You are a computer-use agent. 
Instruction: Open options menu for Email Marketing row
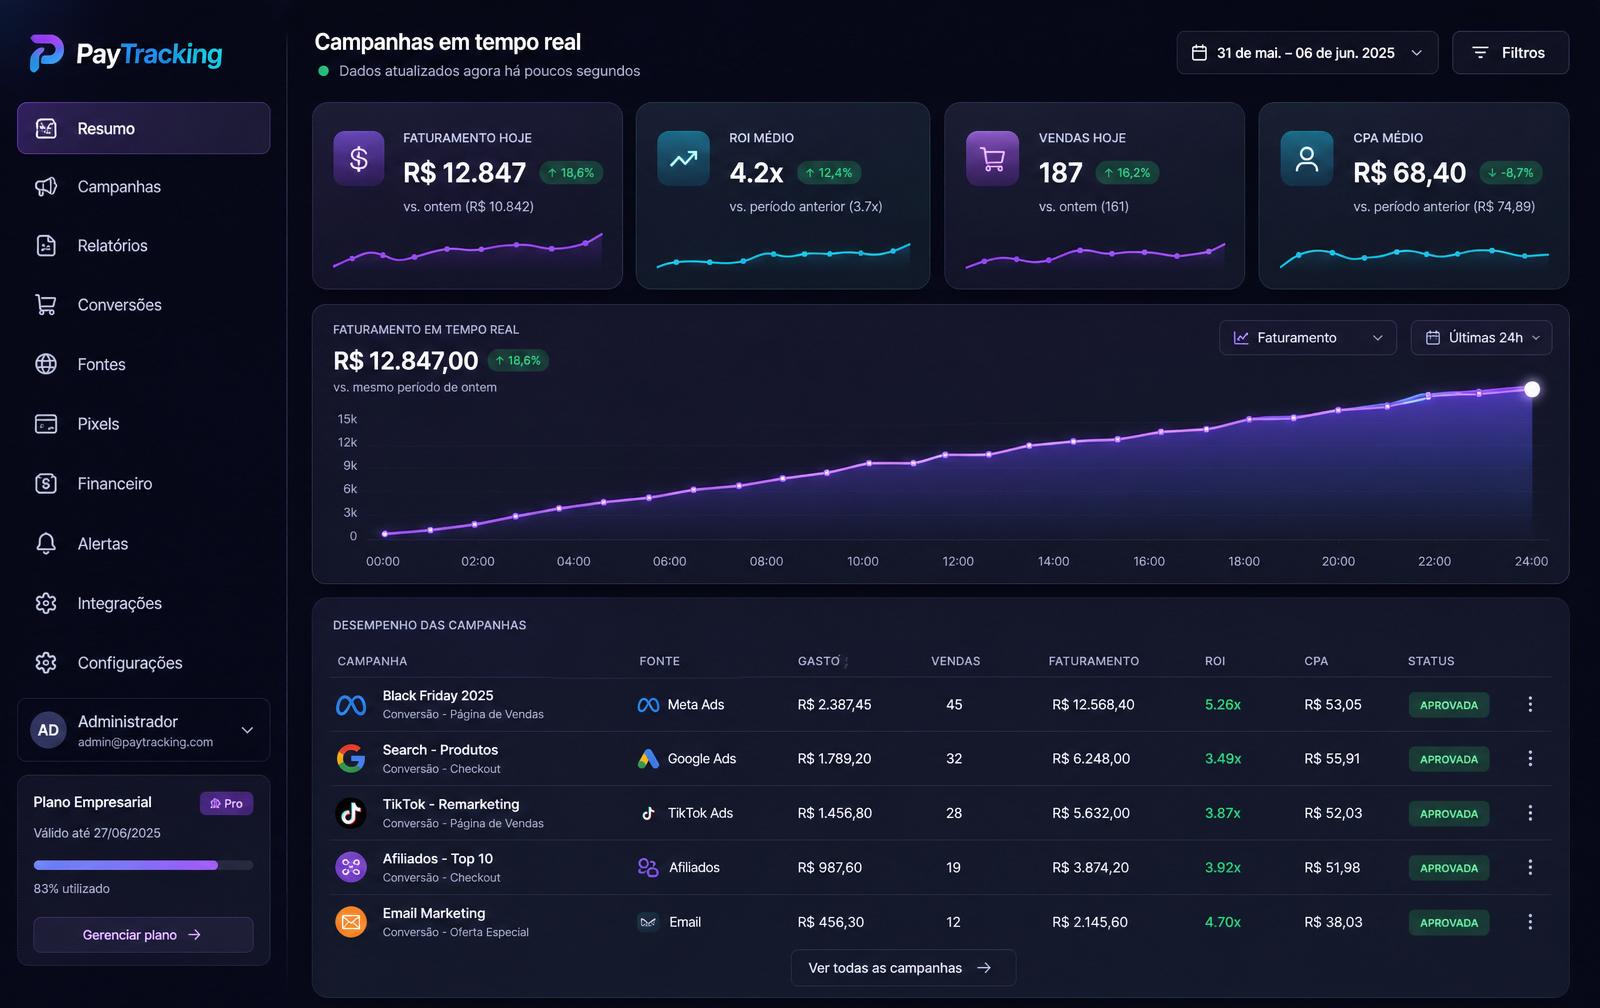click(x=1530, y=922)
